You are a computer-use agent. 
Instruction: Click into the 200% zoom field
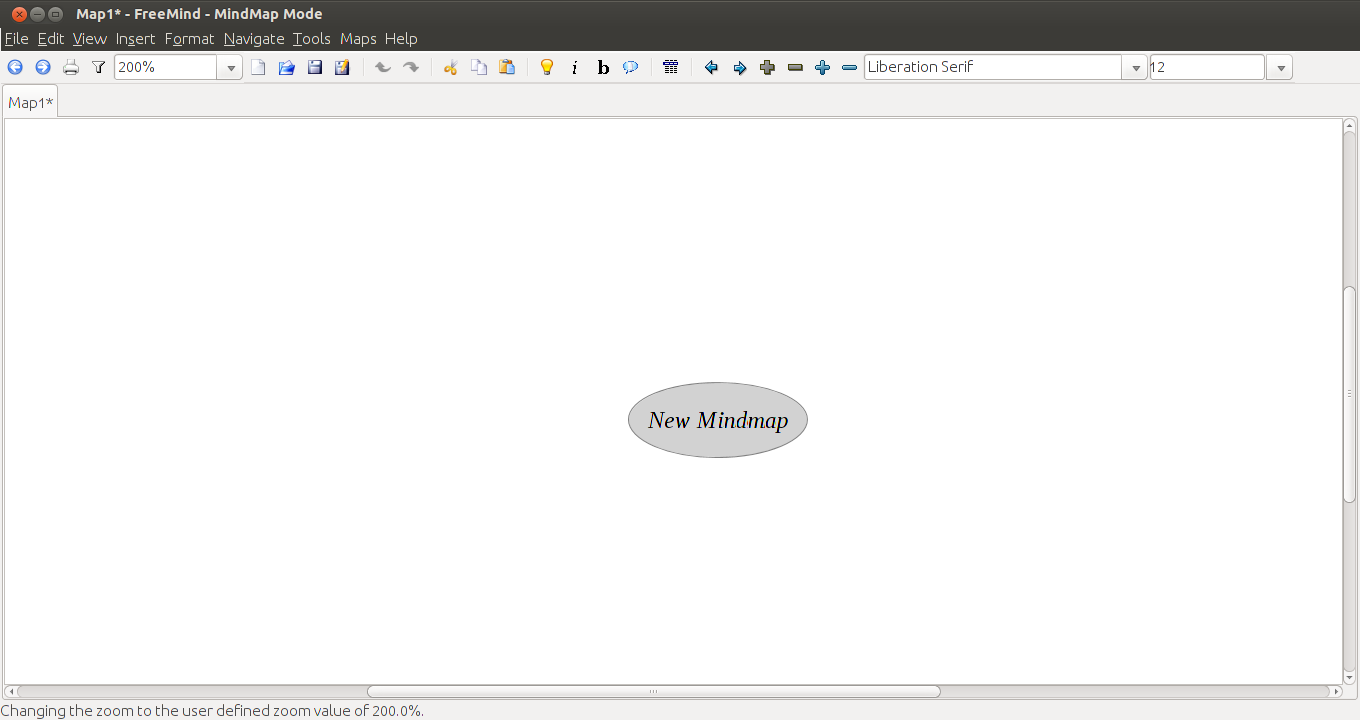coord(166,67)
